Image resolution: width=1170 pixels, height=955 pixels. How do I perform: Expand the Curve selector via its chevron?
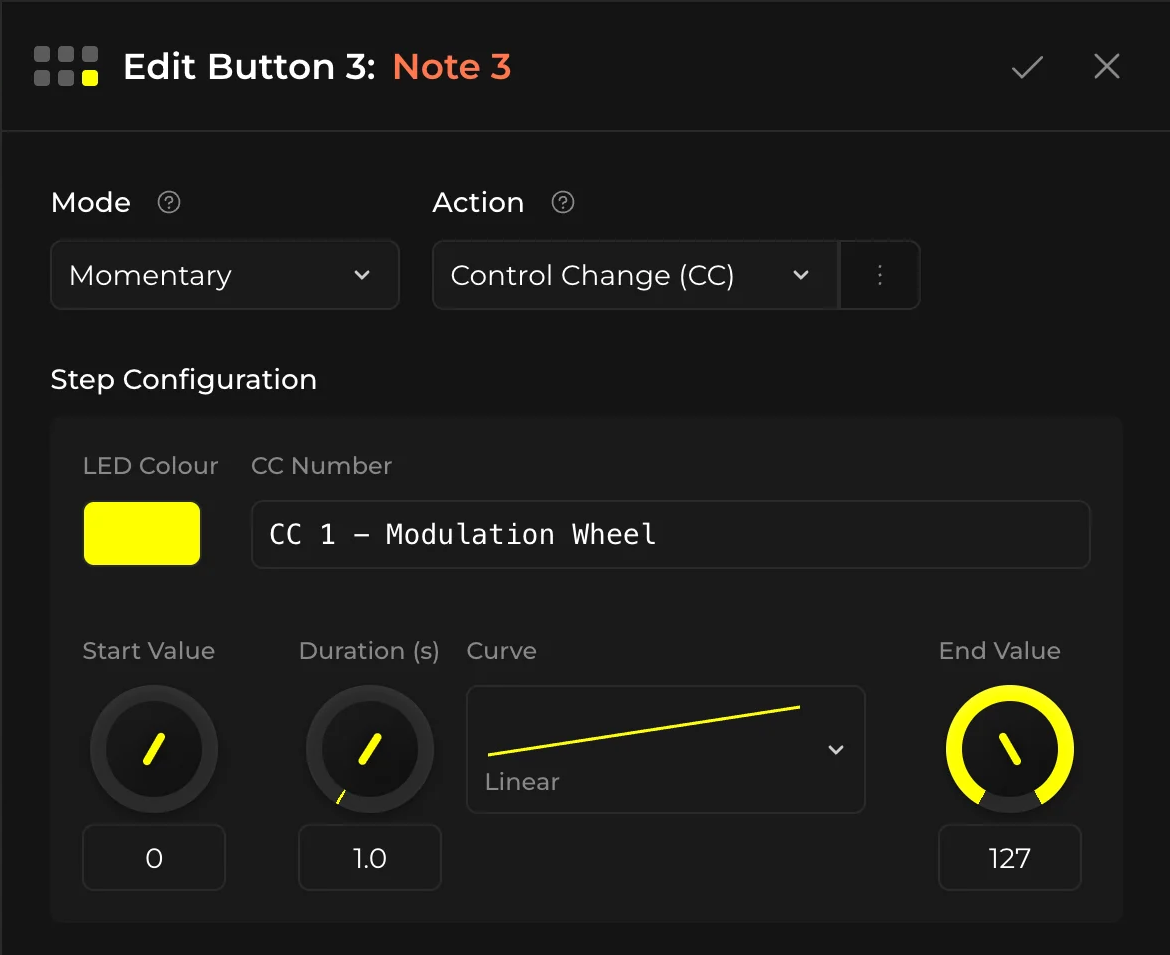point(835,749)
